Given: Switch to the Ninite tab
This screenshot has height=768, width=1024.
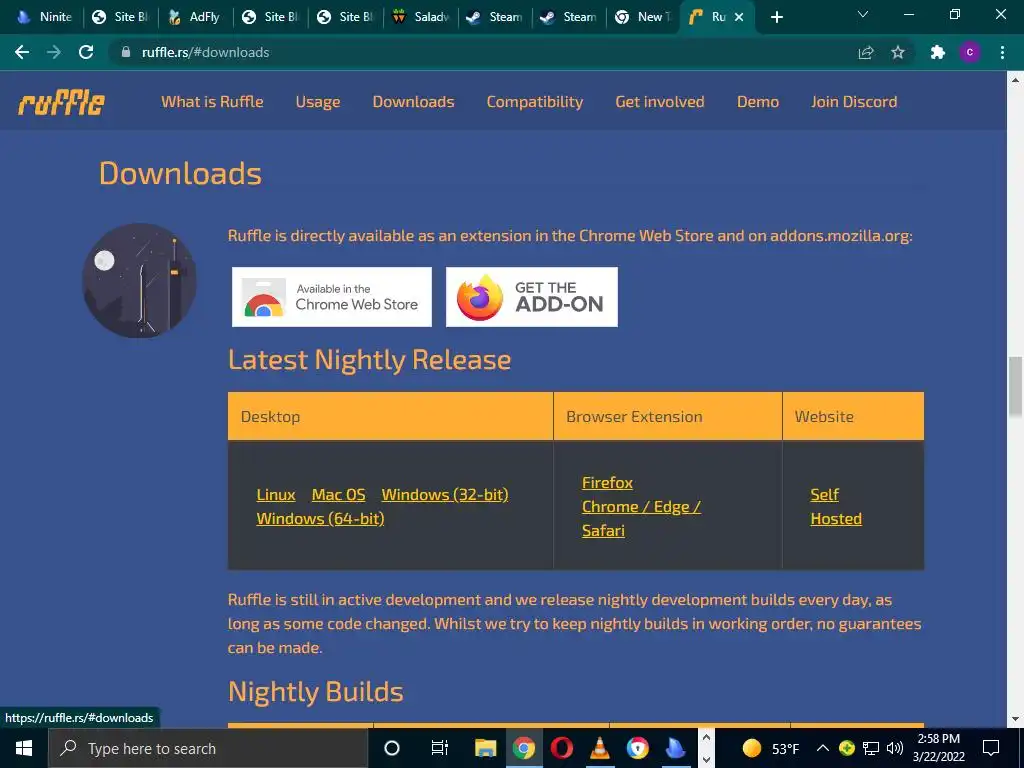Looking at the screenshot, I should coord(44,17).
